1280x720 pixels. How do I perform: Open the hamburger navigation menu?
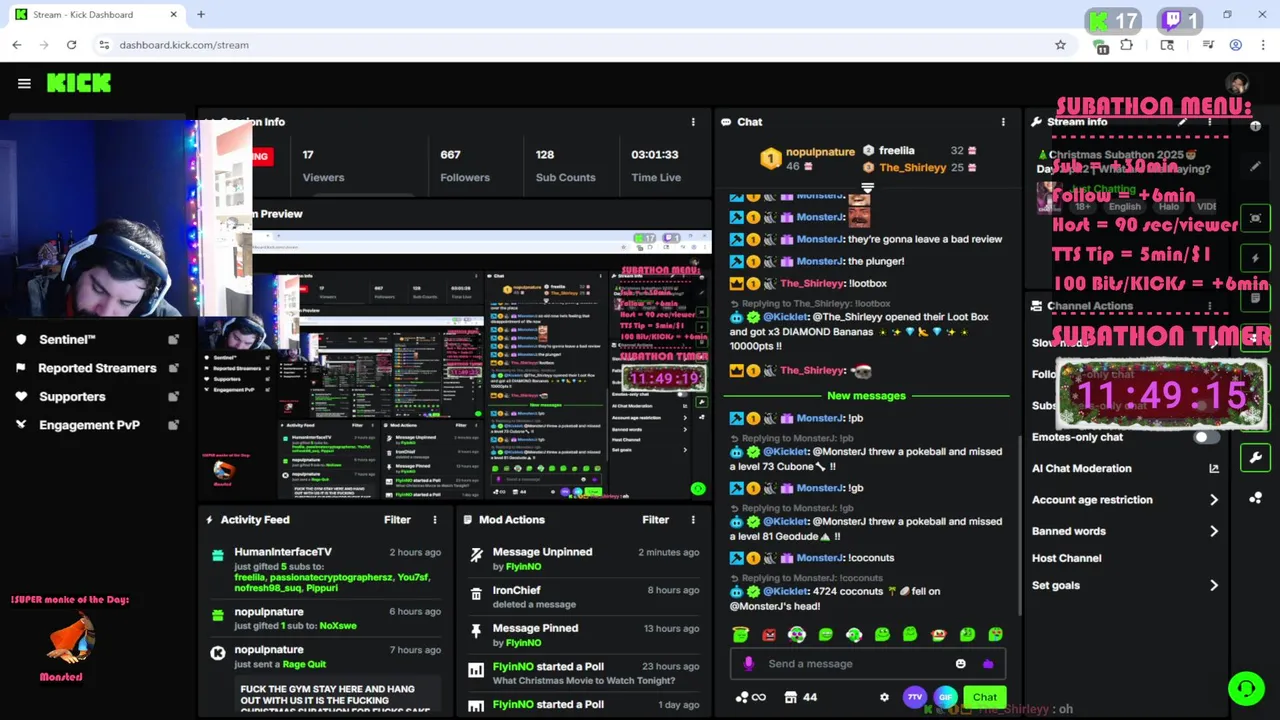pos(24,84)
